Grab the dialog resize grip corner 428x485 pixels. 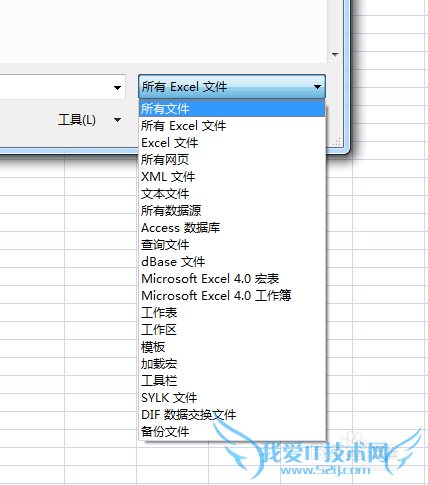pyautogui.click(x=337, y=142)
